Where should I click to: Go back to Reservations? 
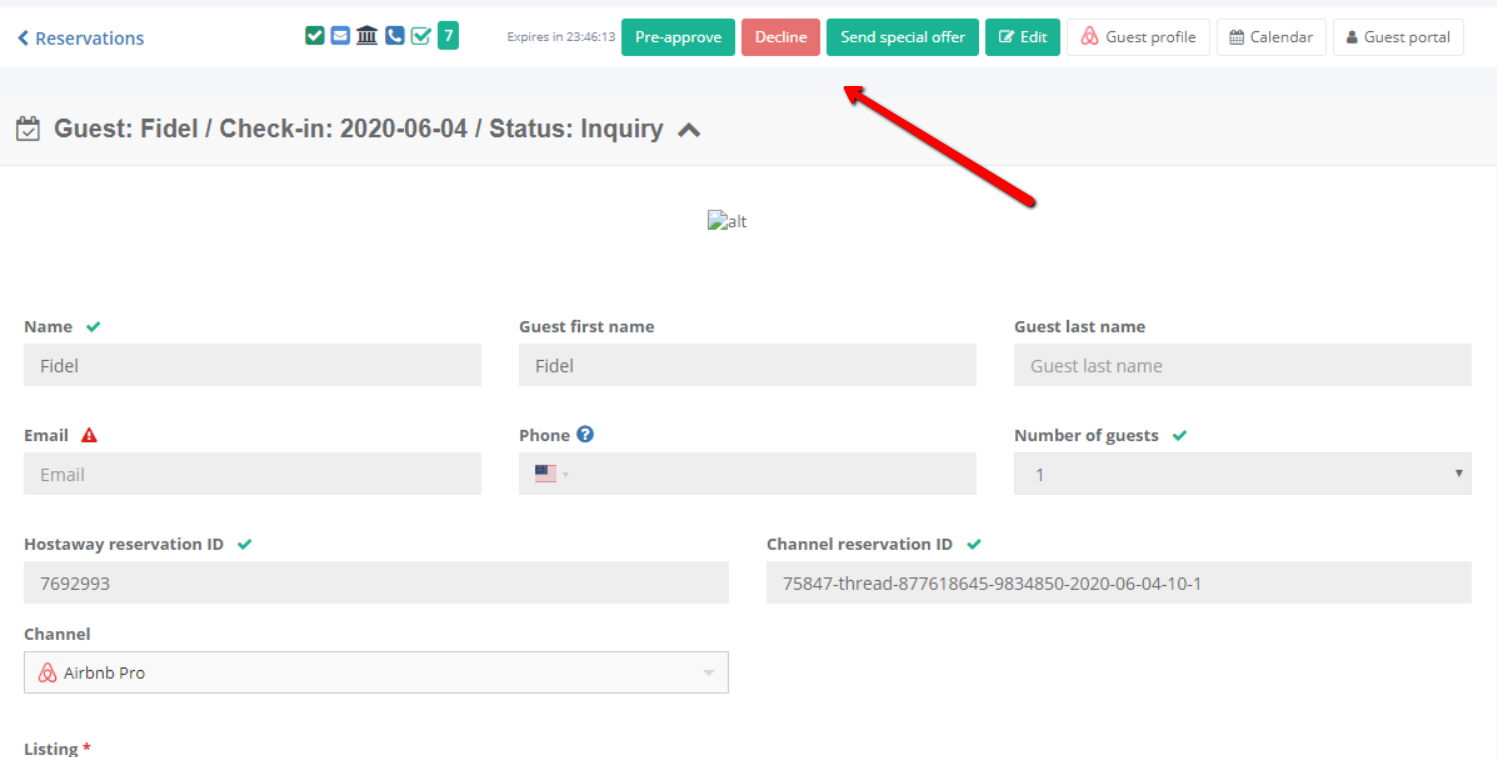click(80, 38)
